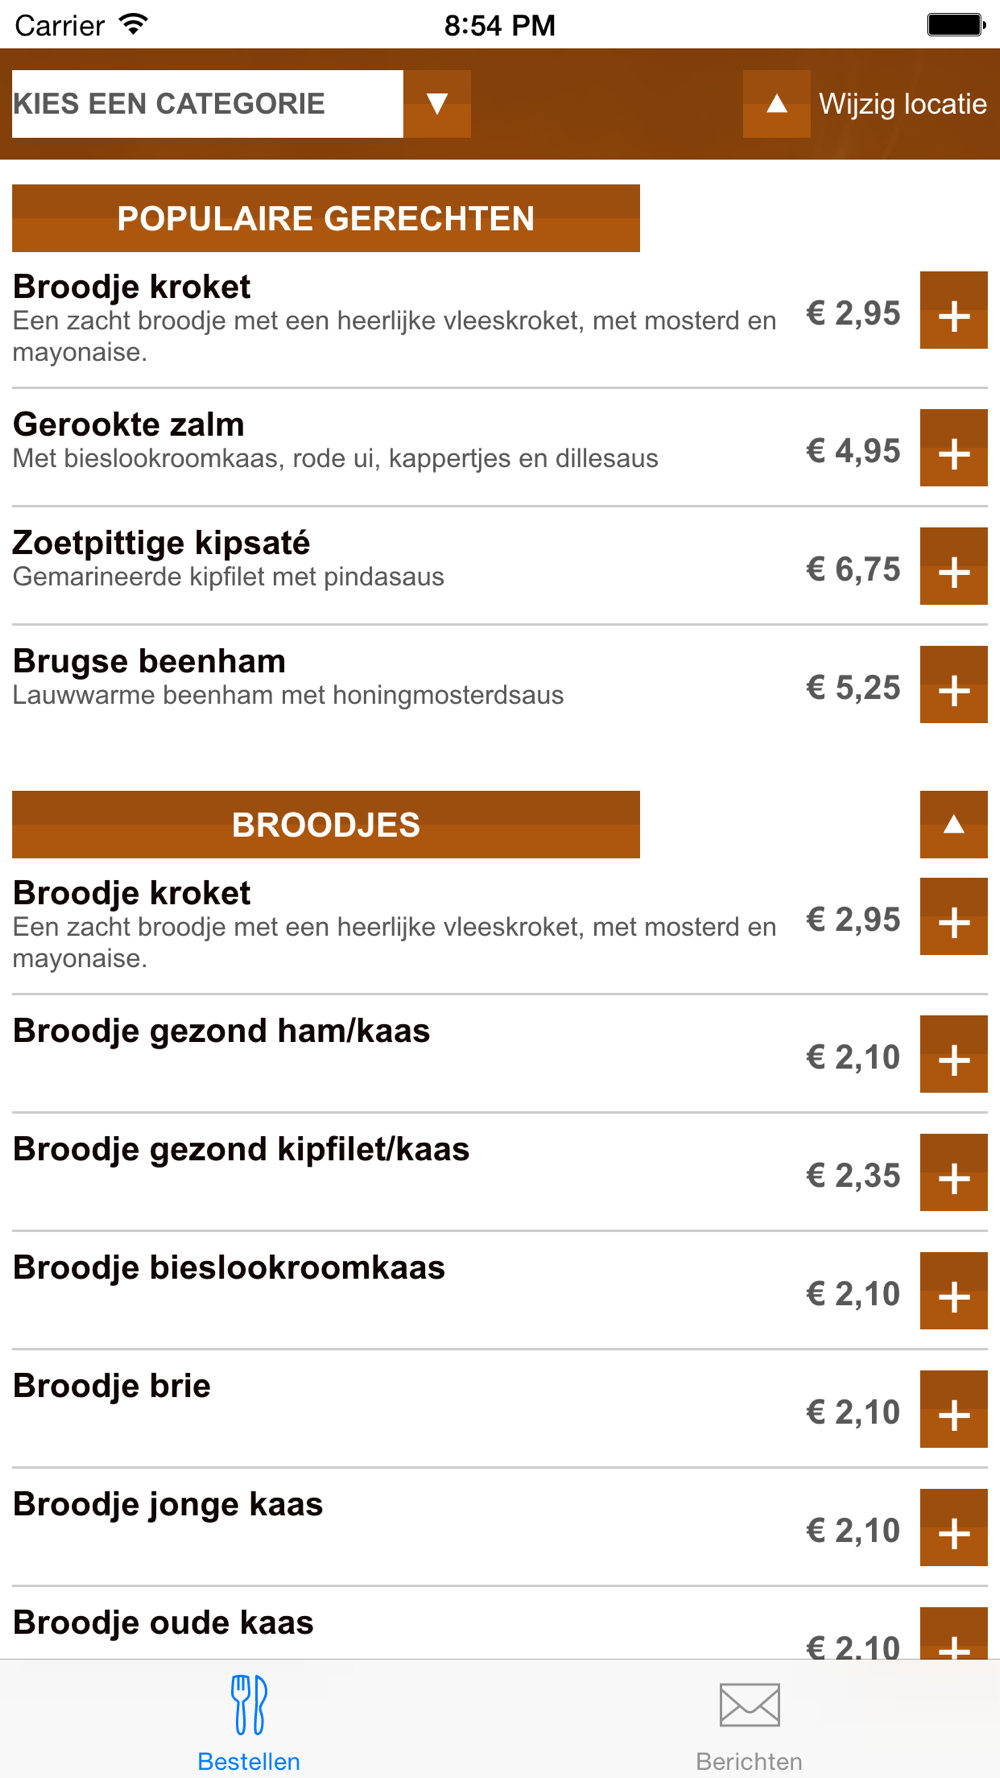Collapse the Broodjes section arrow
This screenshot has height=1778, width=1000.
(x=954, y=824)
